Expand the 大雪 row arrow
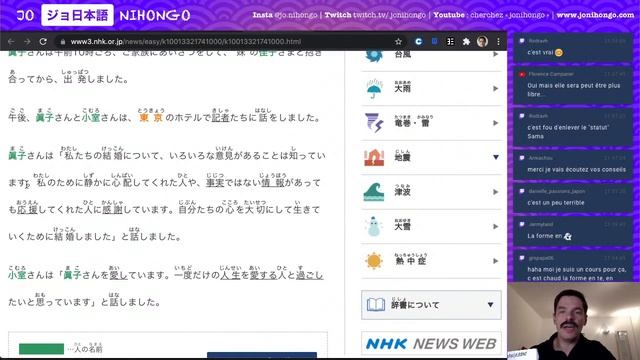This screenshot has height=360, width=640. pyautogui.click(x=496, y=227)
